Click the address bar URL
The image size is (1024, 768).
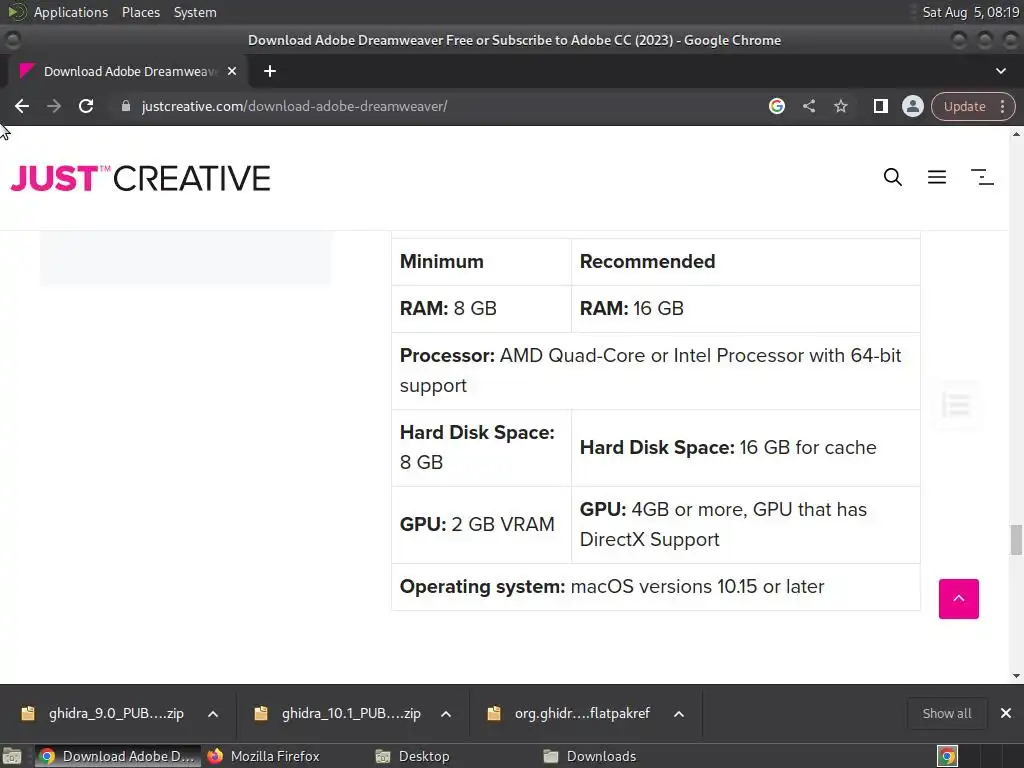[294, 106]
